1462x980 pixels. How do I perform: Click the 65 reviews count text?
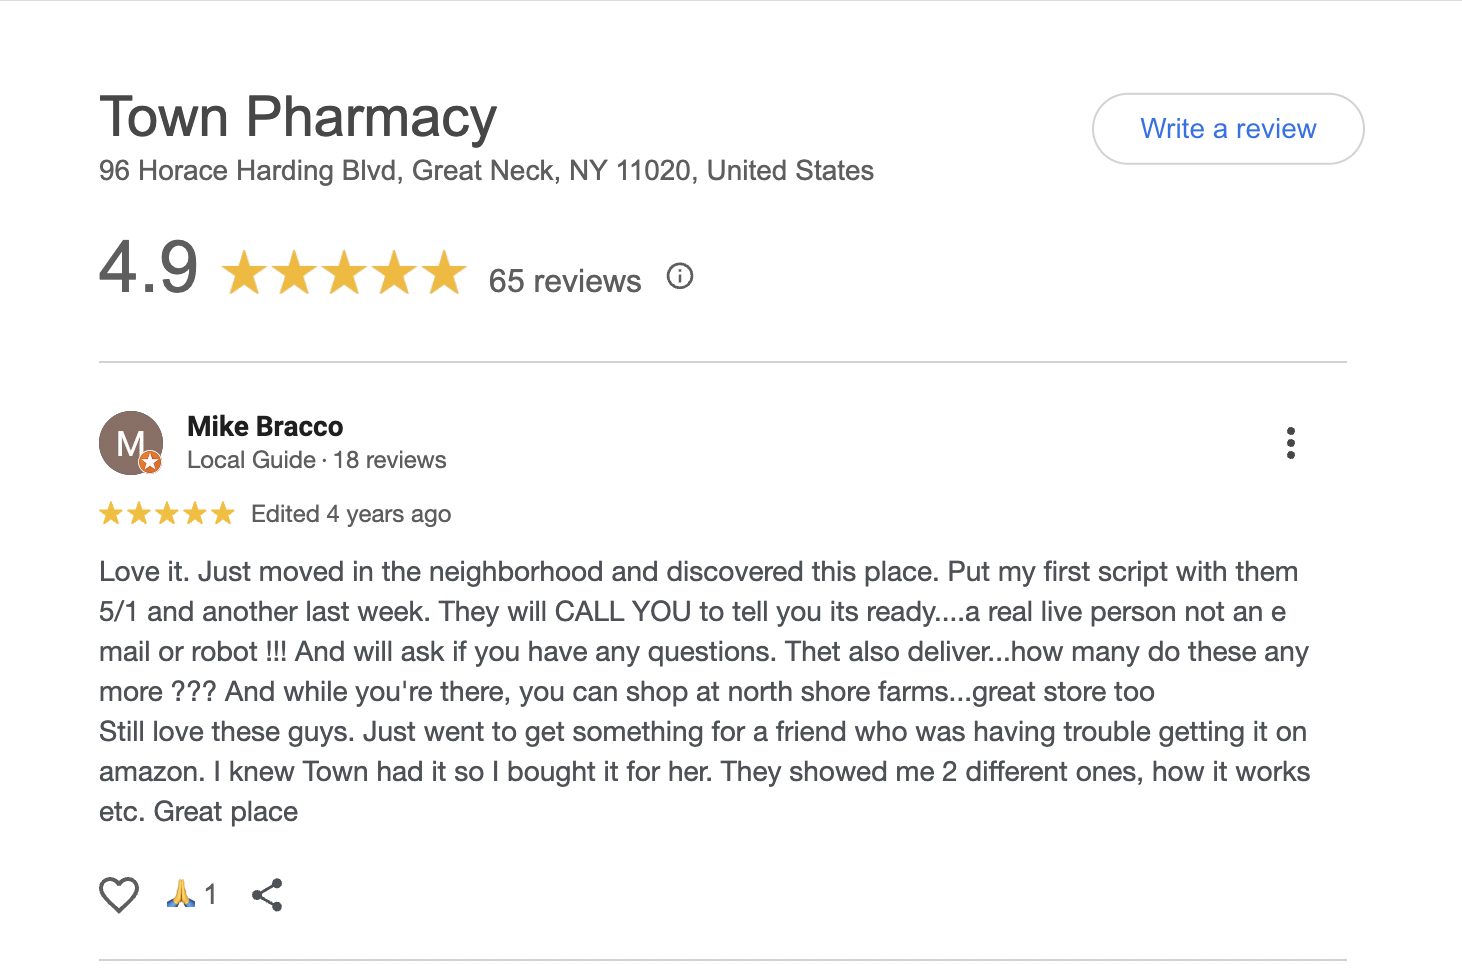[564, 281]
